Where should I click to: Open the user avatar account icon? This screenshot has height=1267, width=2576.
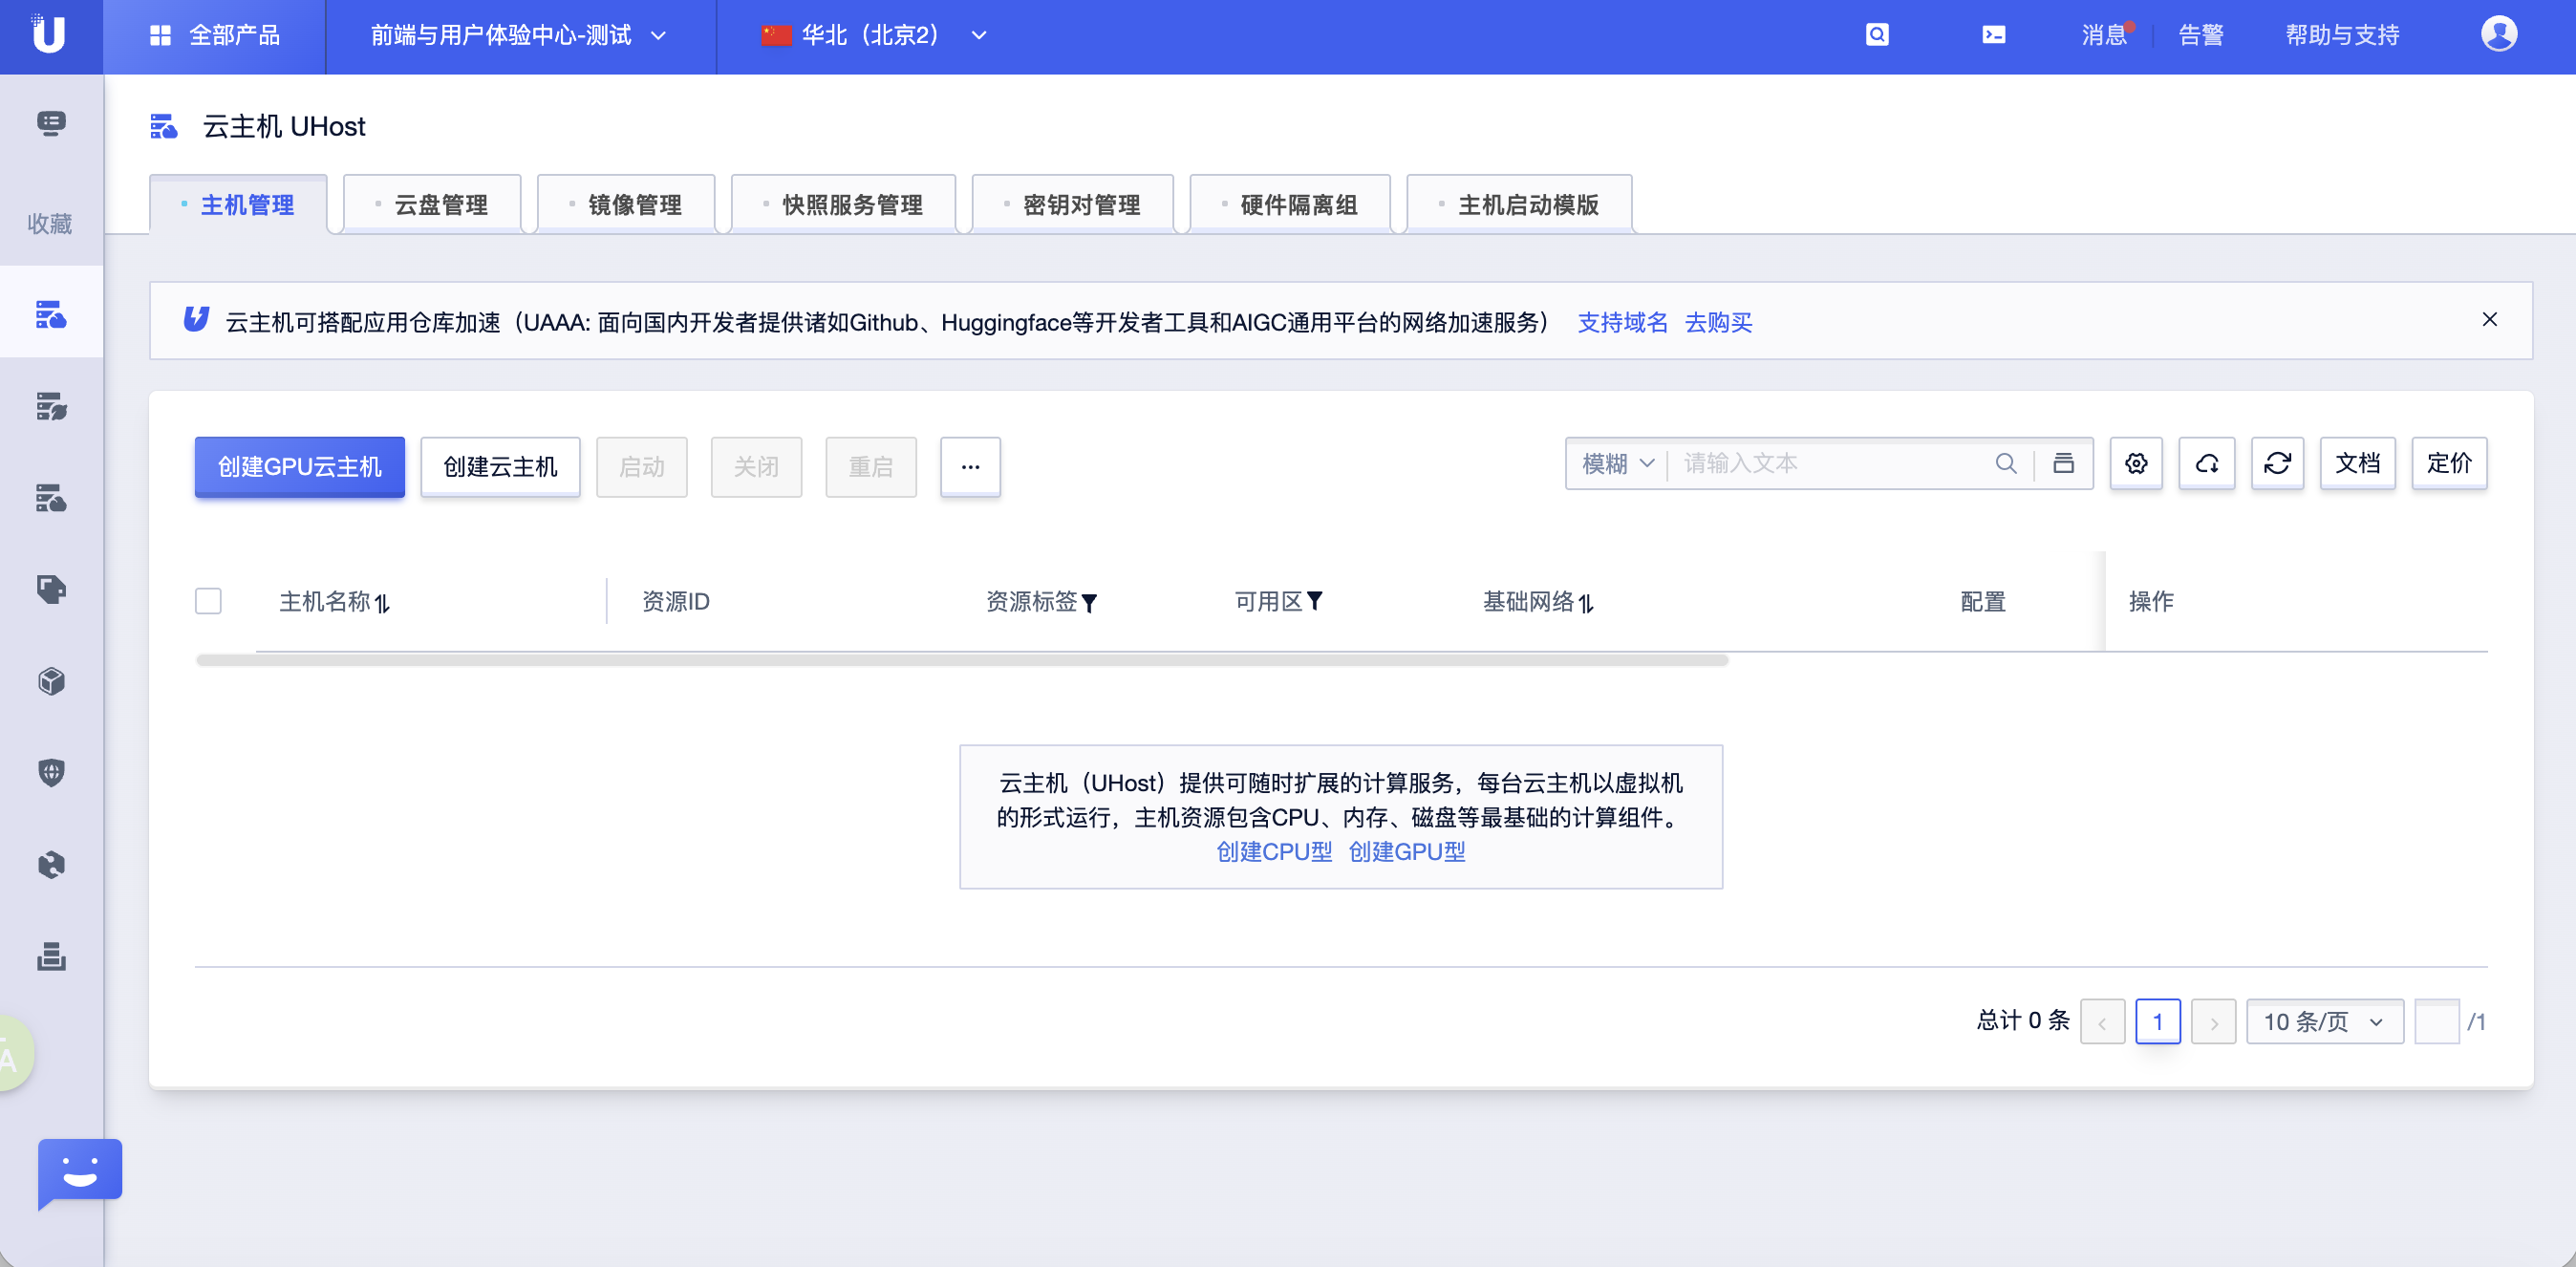coord(2498,34)
